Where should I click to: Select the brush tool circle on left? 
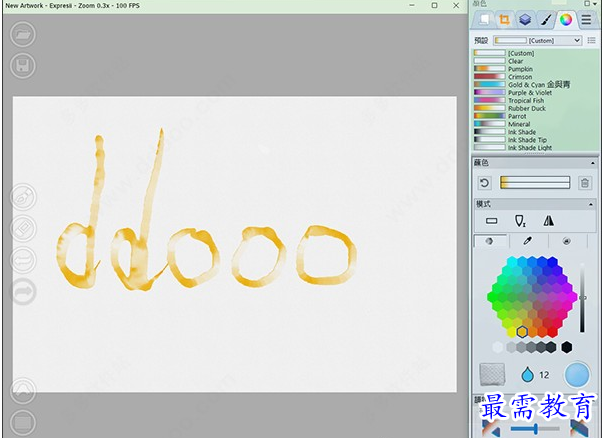point(23,197)
